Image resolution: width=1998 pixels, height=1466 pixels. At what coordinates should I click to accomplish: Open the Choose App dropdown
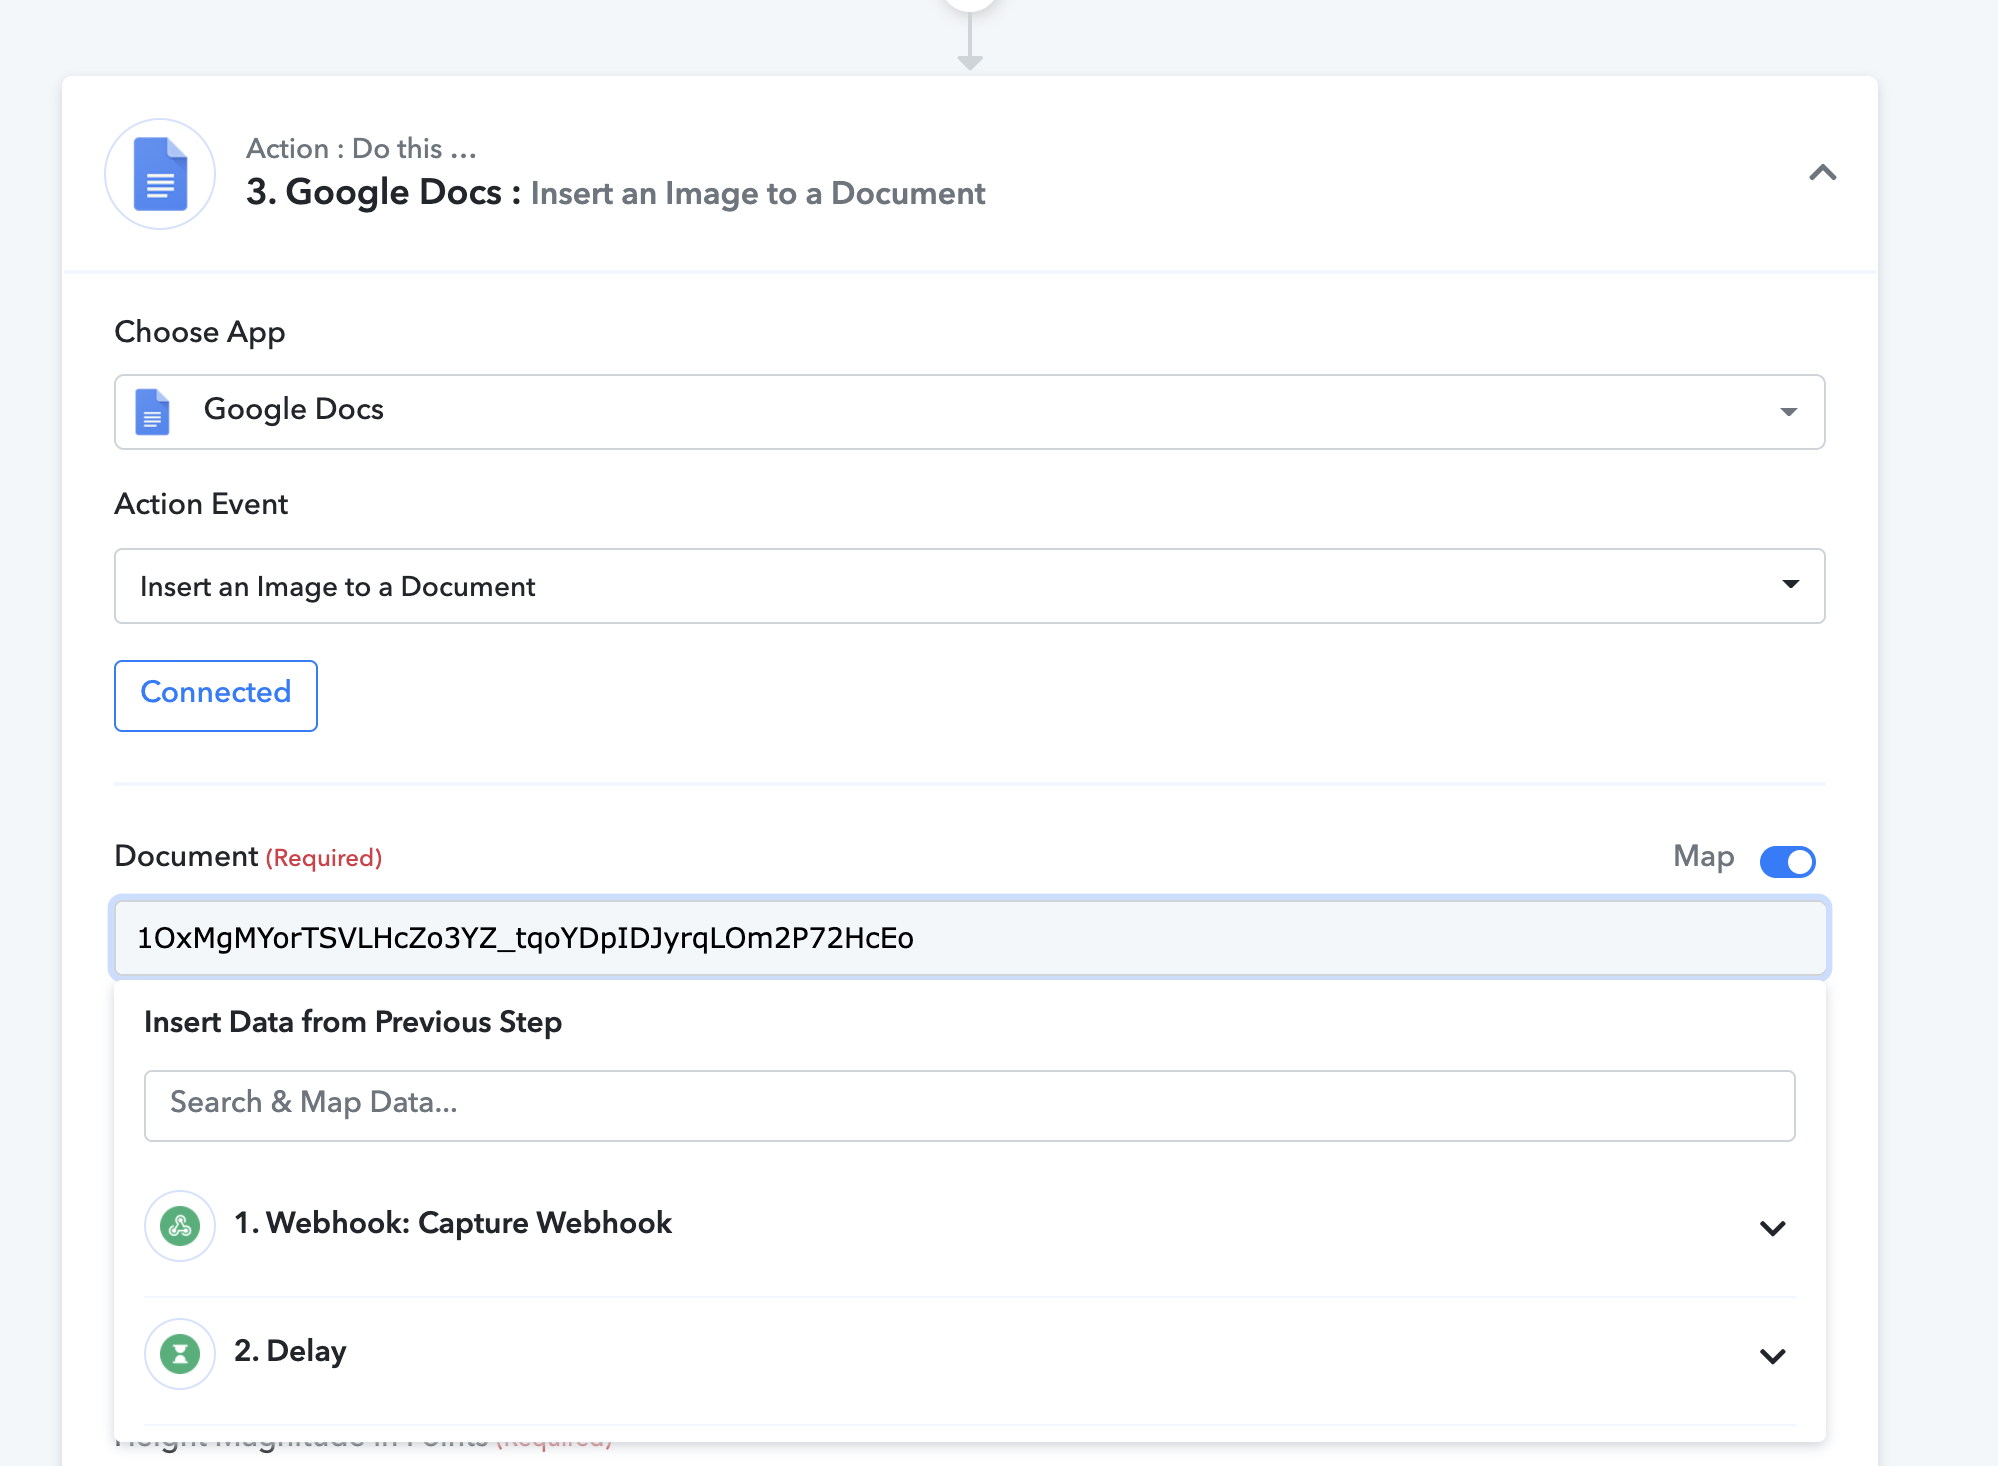point(969,412)
